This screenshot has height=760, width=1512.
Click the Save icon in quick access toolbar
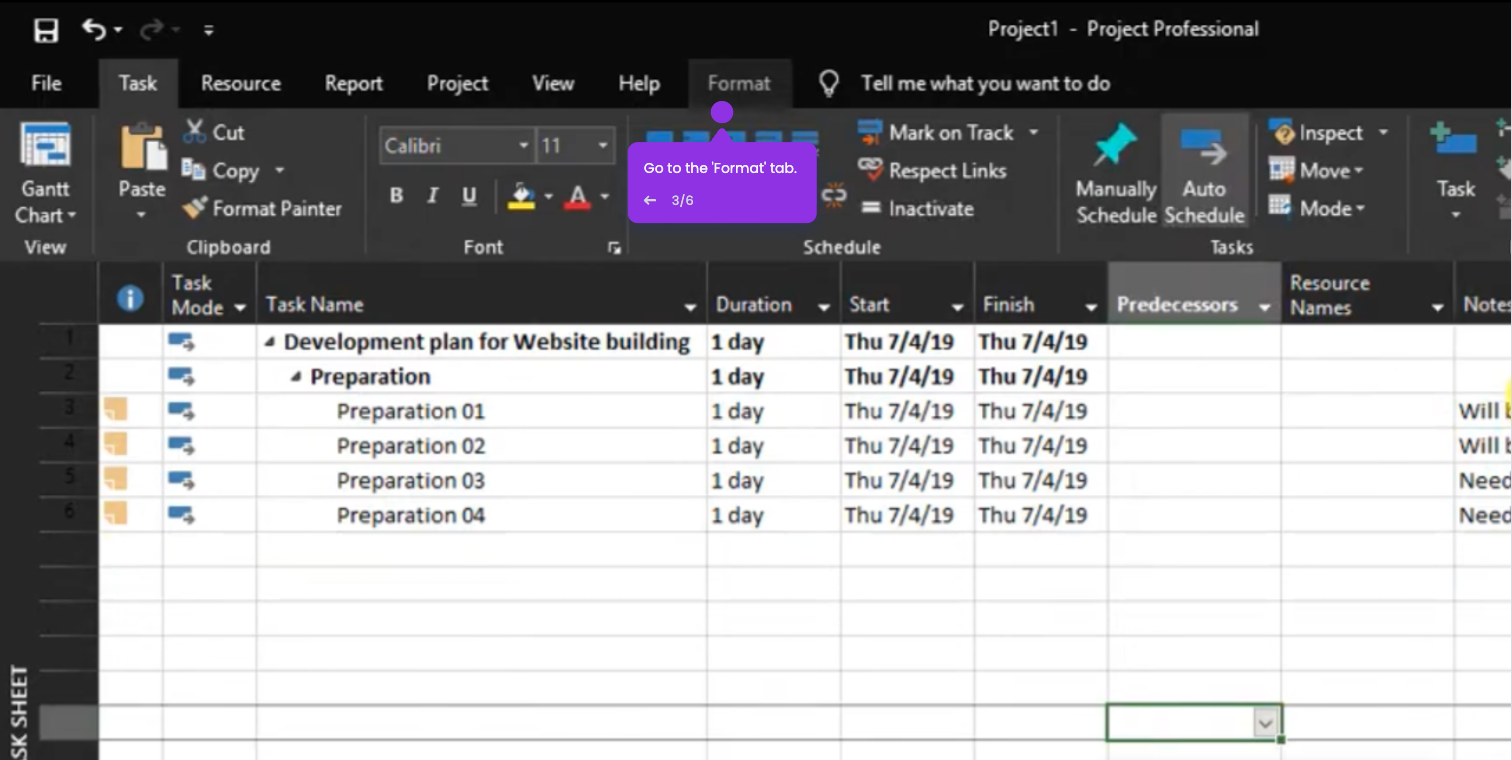coord(46,31)
